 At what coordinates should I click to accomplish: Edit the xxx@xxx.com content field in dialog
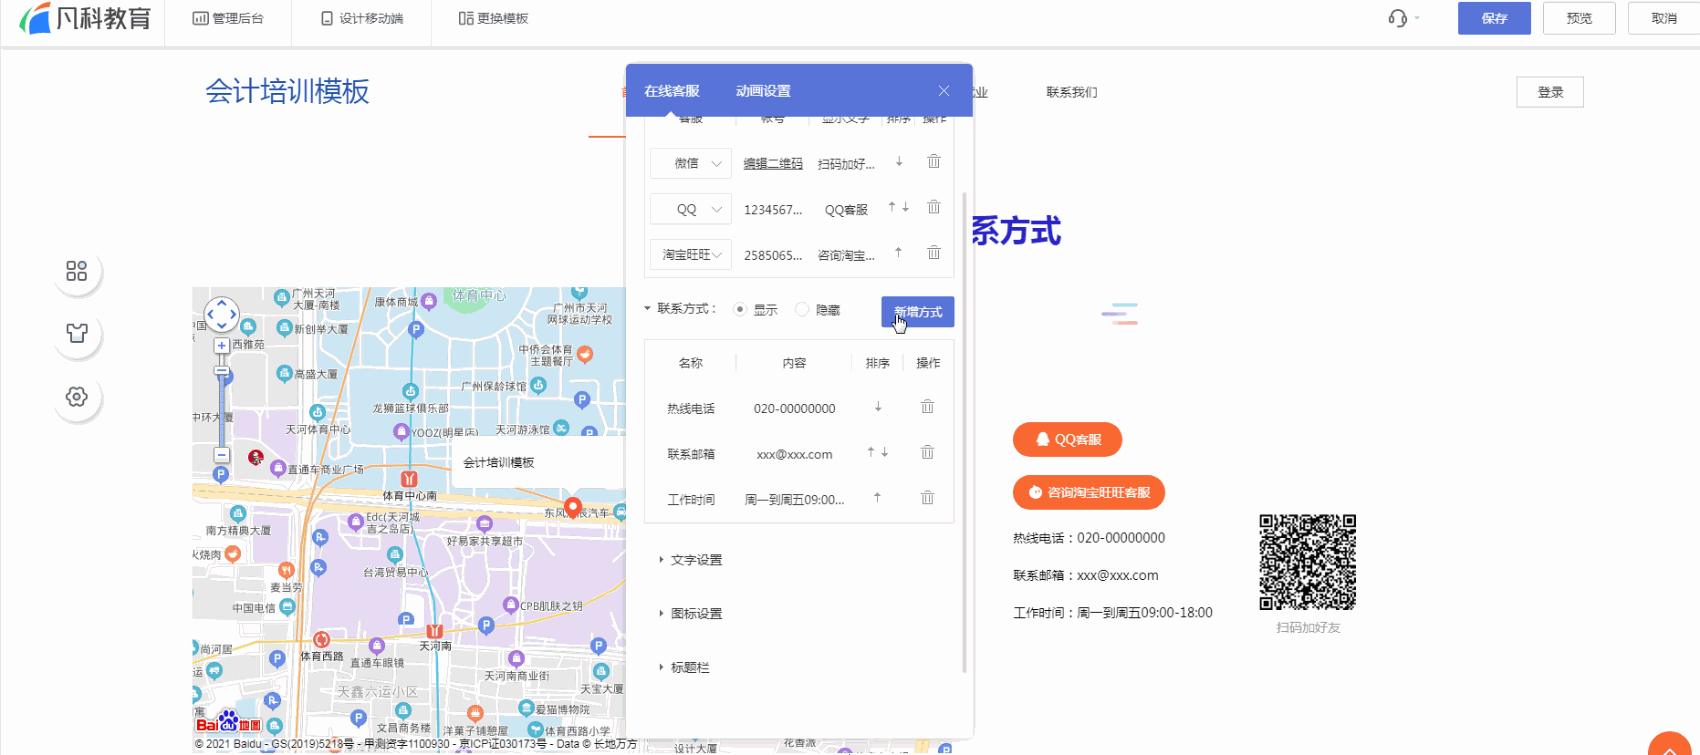click(x=795, y=454)
